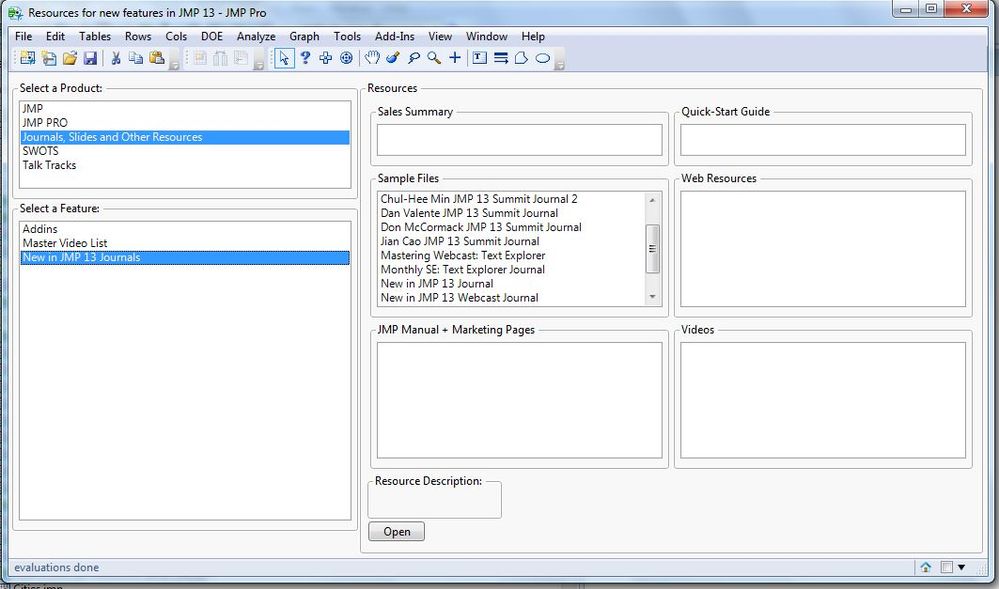This screenshot has width=999, height=589.
Task: Select JMP in the product list
Action: tap(185, 108)
